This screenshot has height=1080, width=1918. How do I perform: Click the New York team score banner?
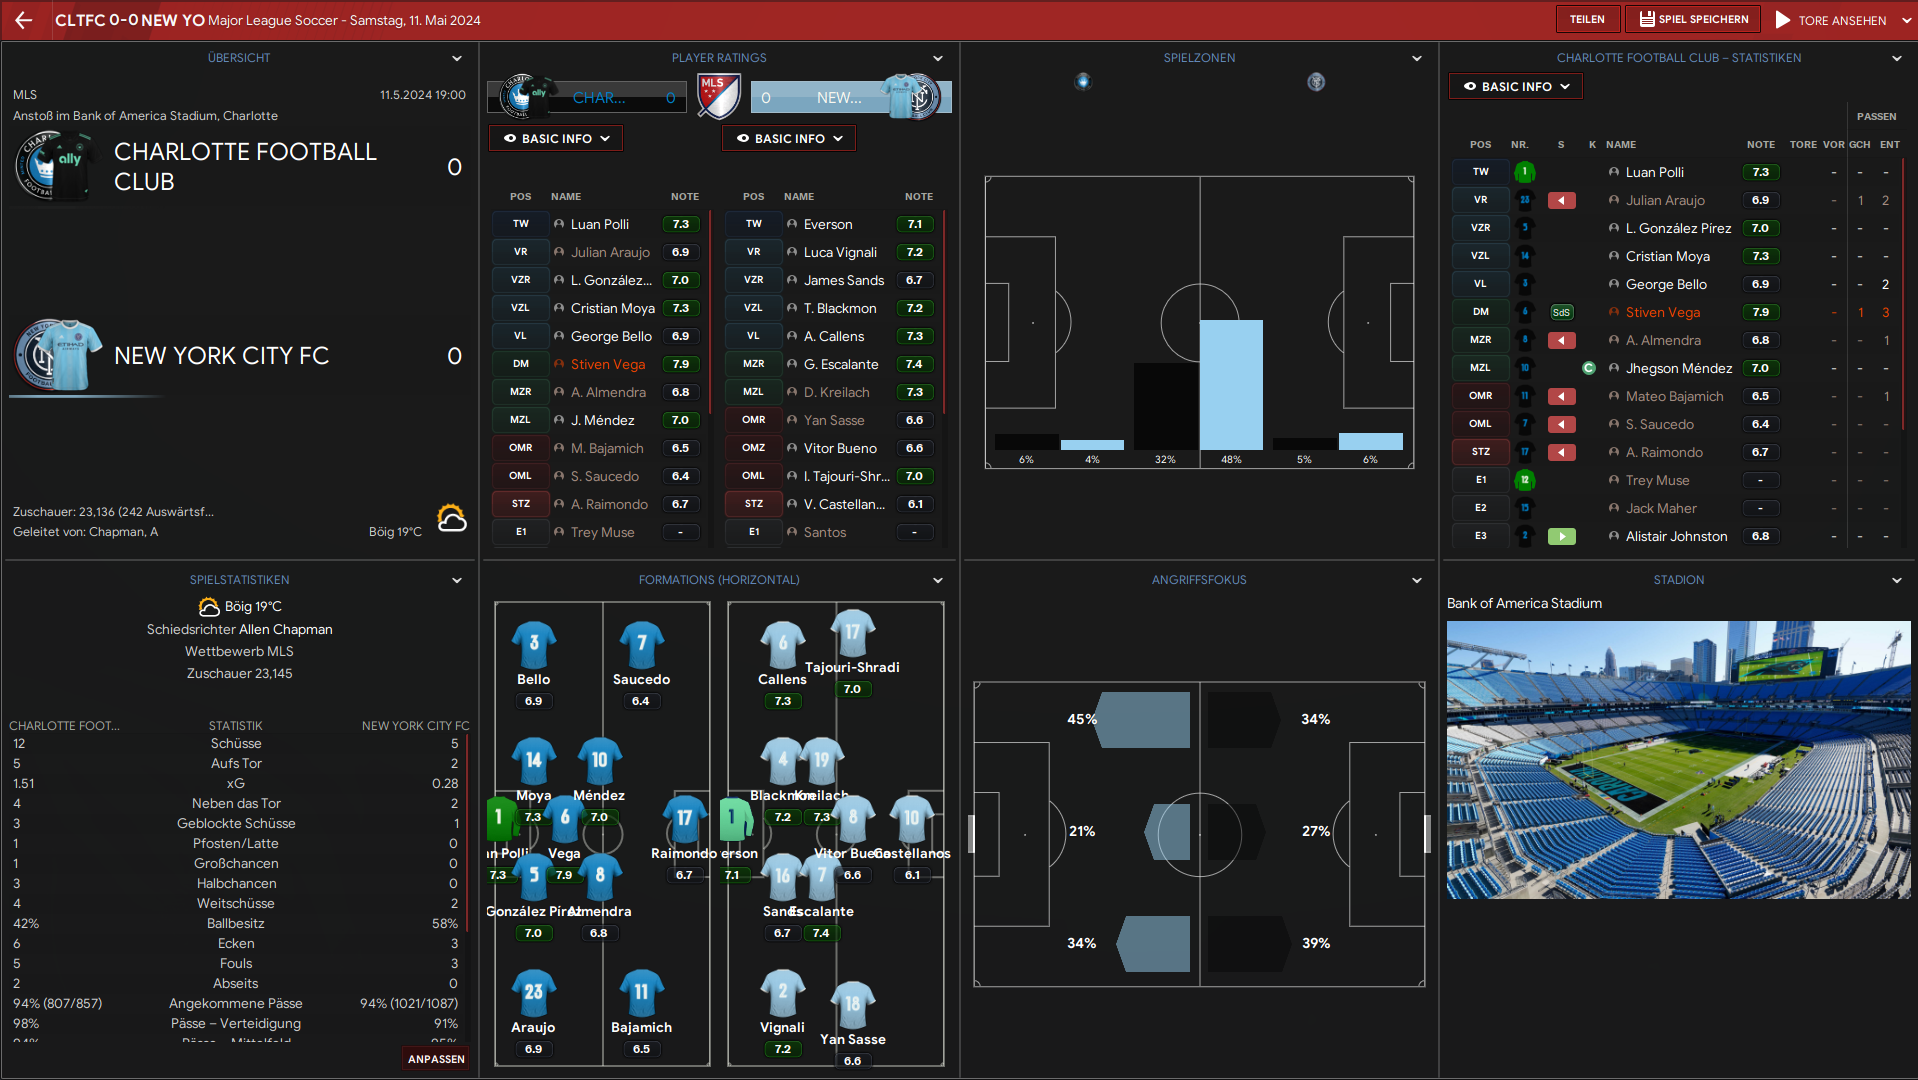click(x=850, y=97)
